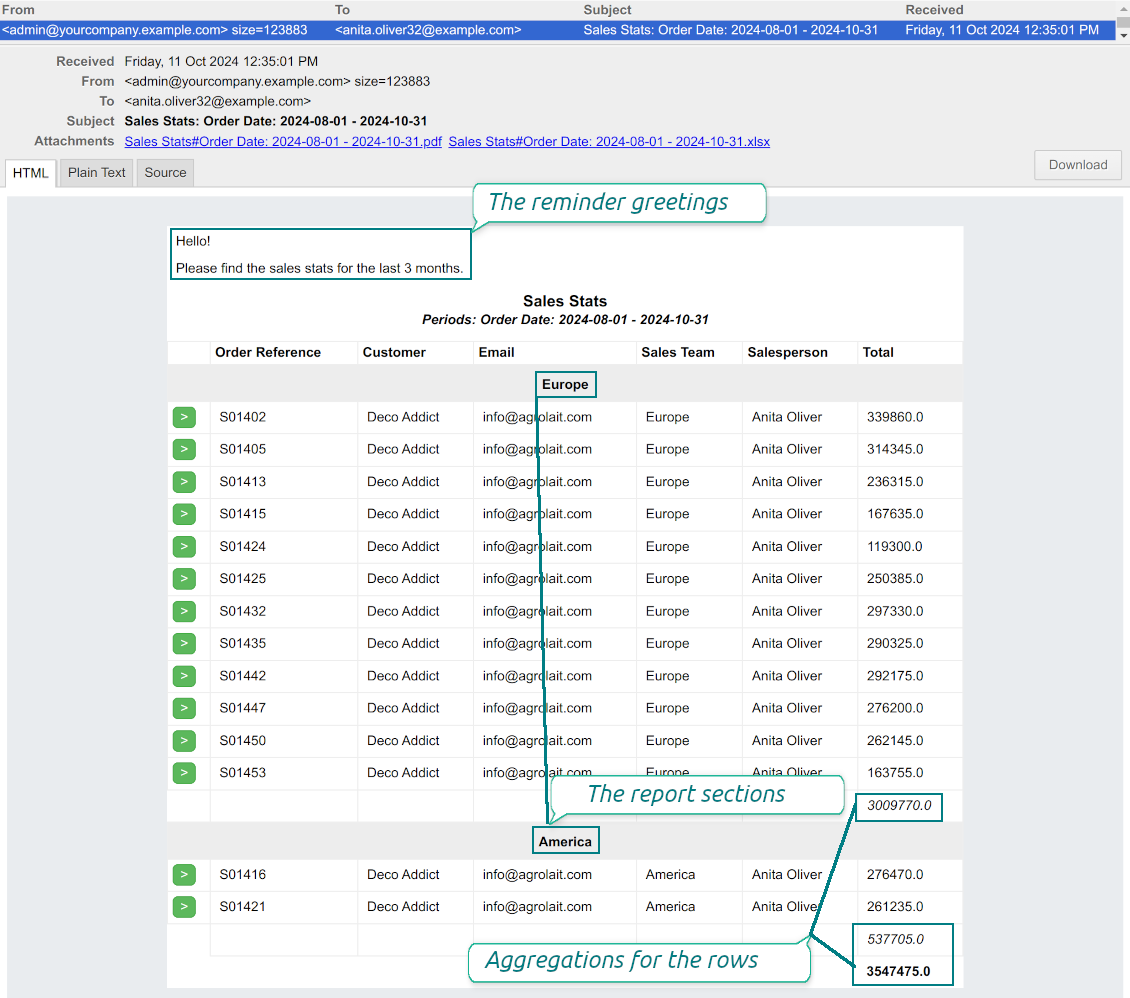1130x998 pixels.
Task: Open the green arrow for order S01450
Action: pyautogui.click(x=184, y=741)
